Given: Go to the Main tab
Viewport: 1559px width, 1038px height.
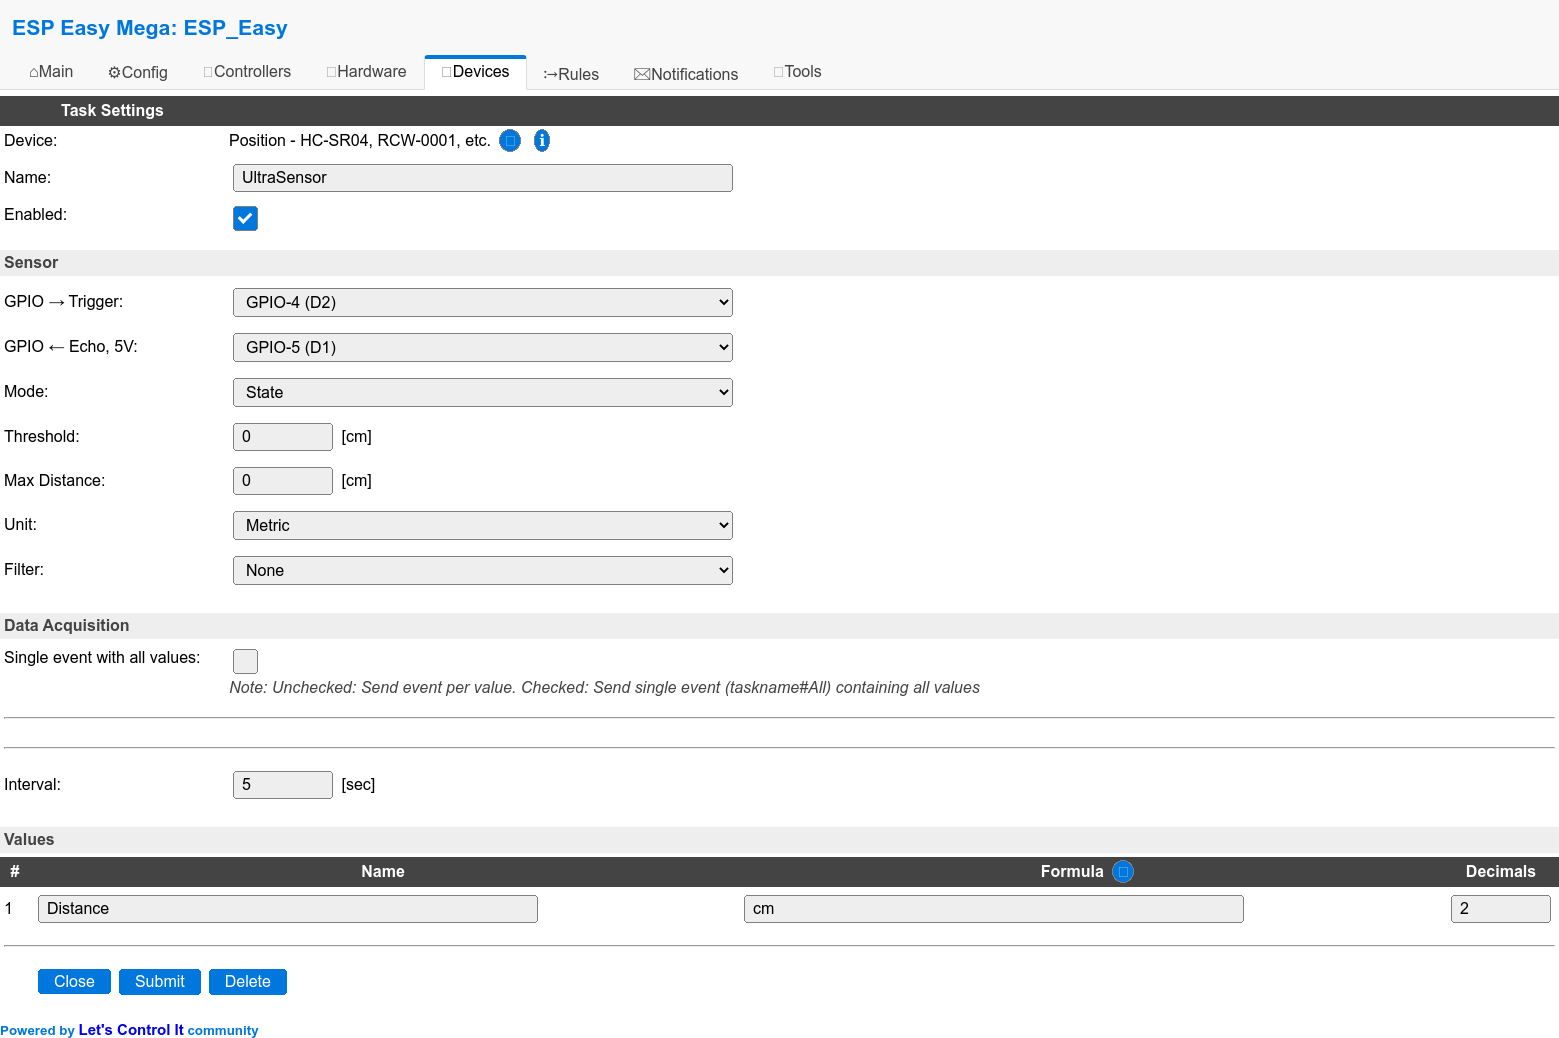Looking at the screenshot, I should pos(51,72).
